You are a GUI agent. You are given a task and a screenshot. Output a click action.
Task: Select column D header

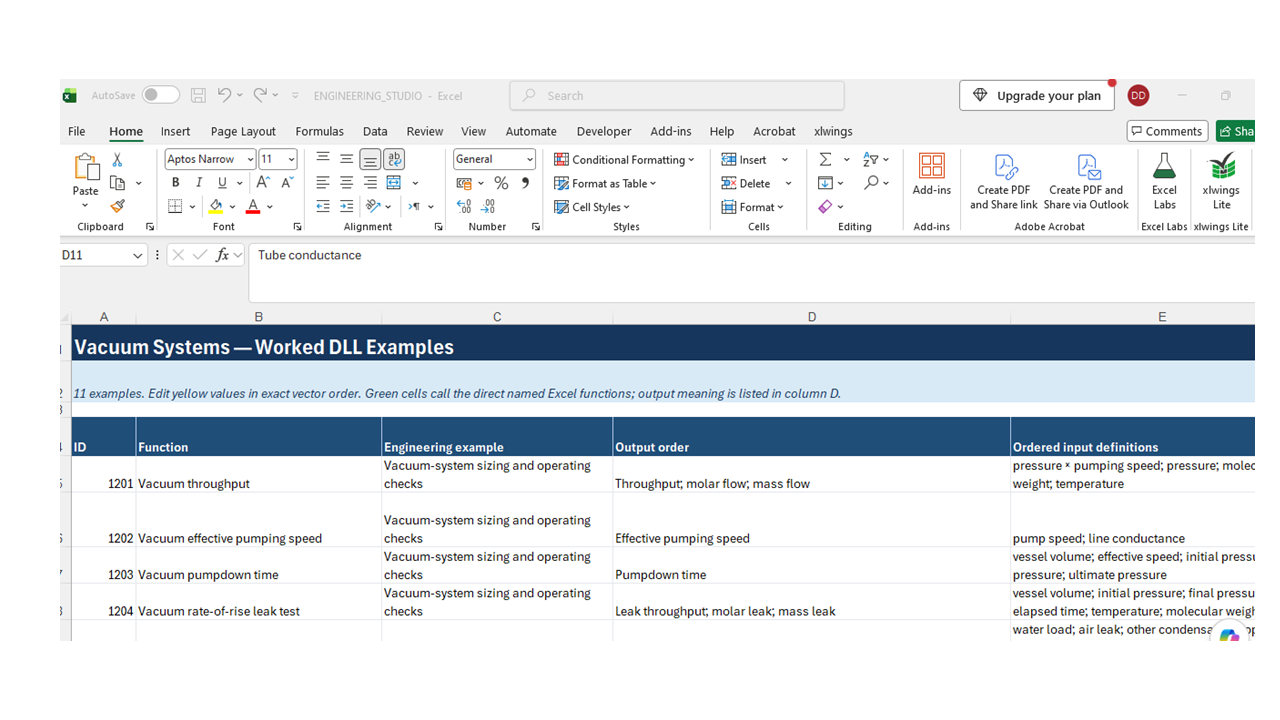point(811,317)
